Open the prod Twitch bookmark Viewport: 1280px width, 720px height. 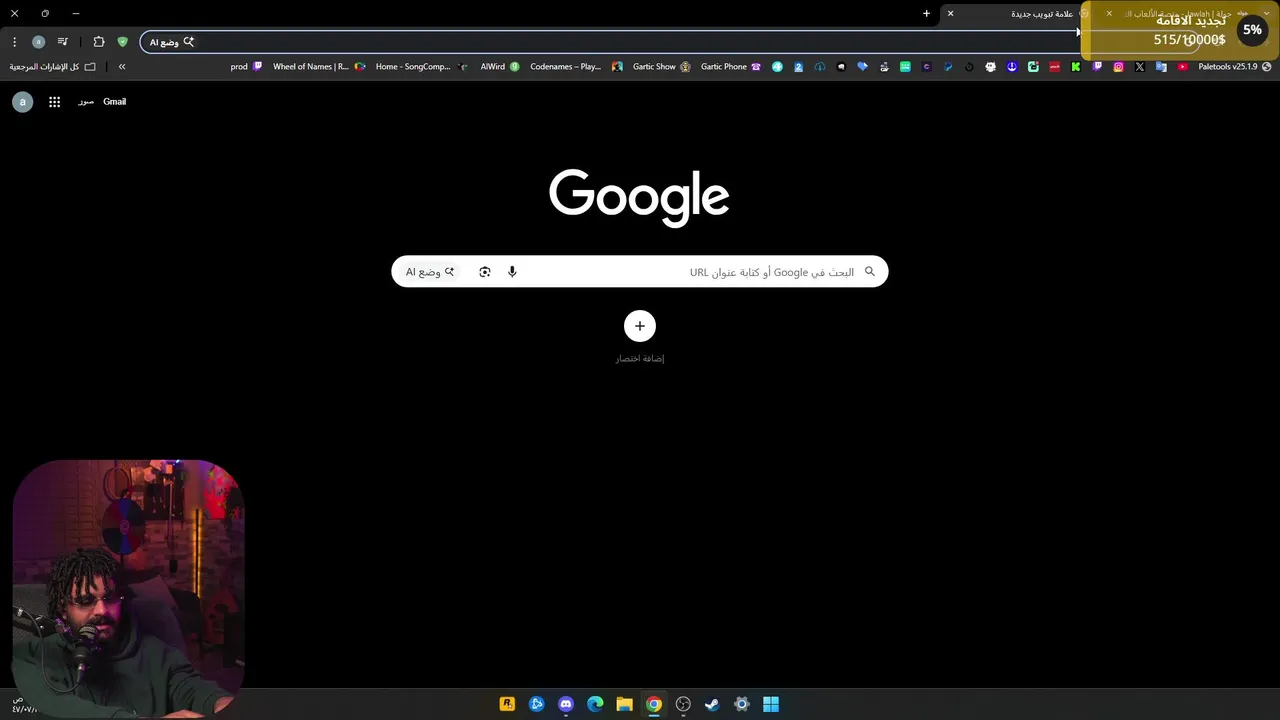click(x=246, y=67)
